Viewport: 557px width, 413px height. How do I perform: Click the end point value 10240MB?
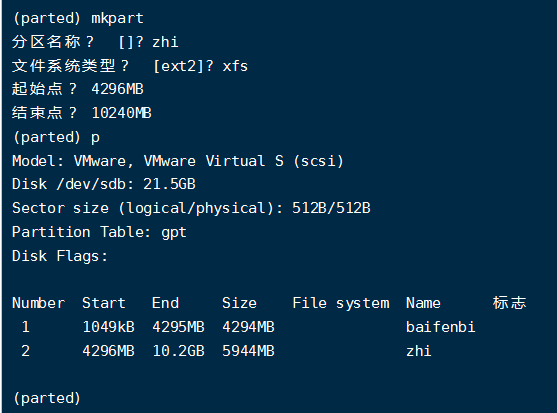click(121, 113)
